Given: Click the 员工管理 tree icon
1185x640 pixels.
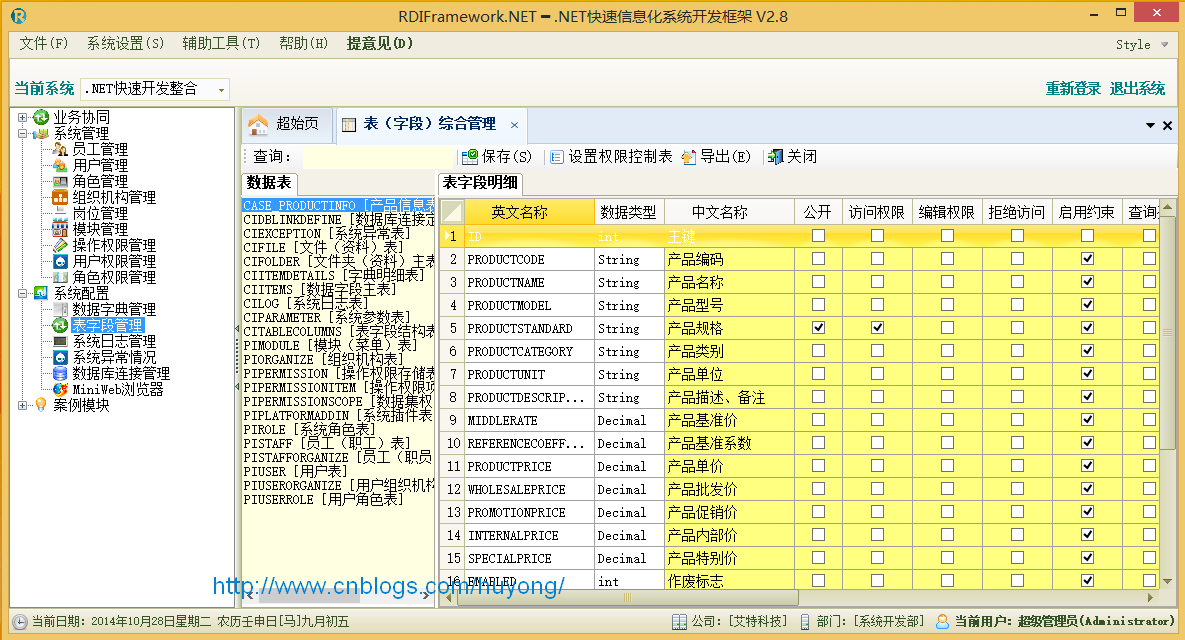Looking at the screenshot, I should point(60,149).
